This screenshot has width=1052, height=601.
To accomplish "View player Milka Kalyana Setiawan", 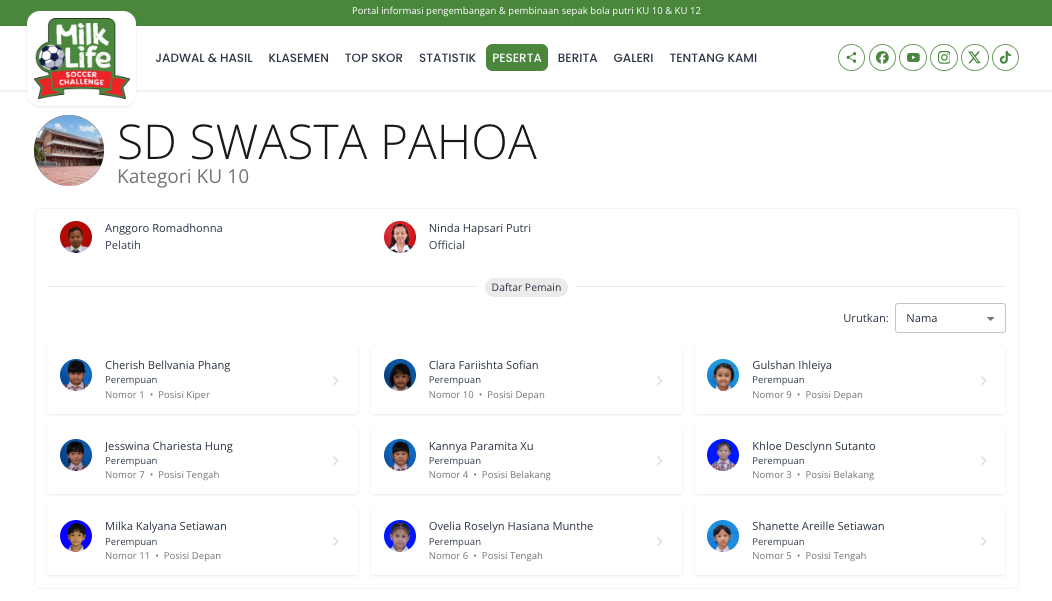I will tap(166, 526).
